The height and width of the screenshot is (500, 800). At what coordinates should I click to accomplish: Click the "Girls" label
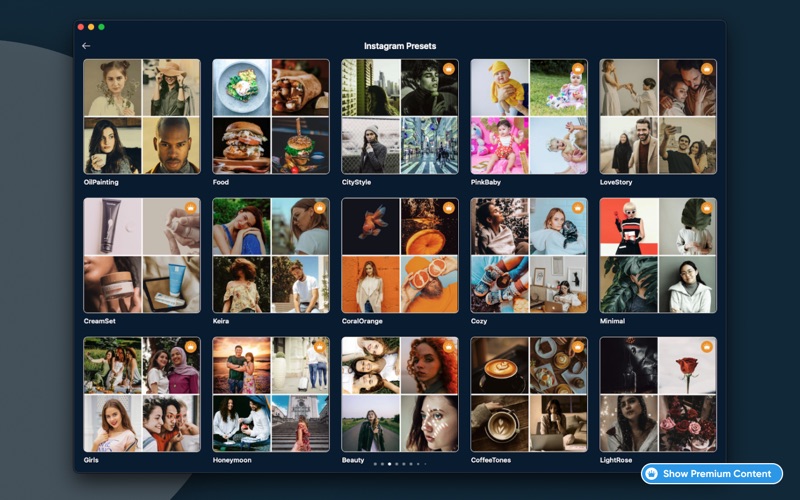pos(91,460)
